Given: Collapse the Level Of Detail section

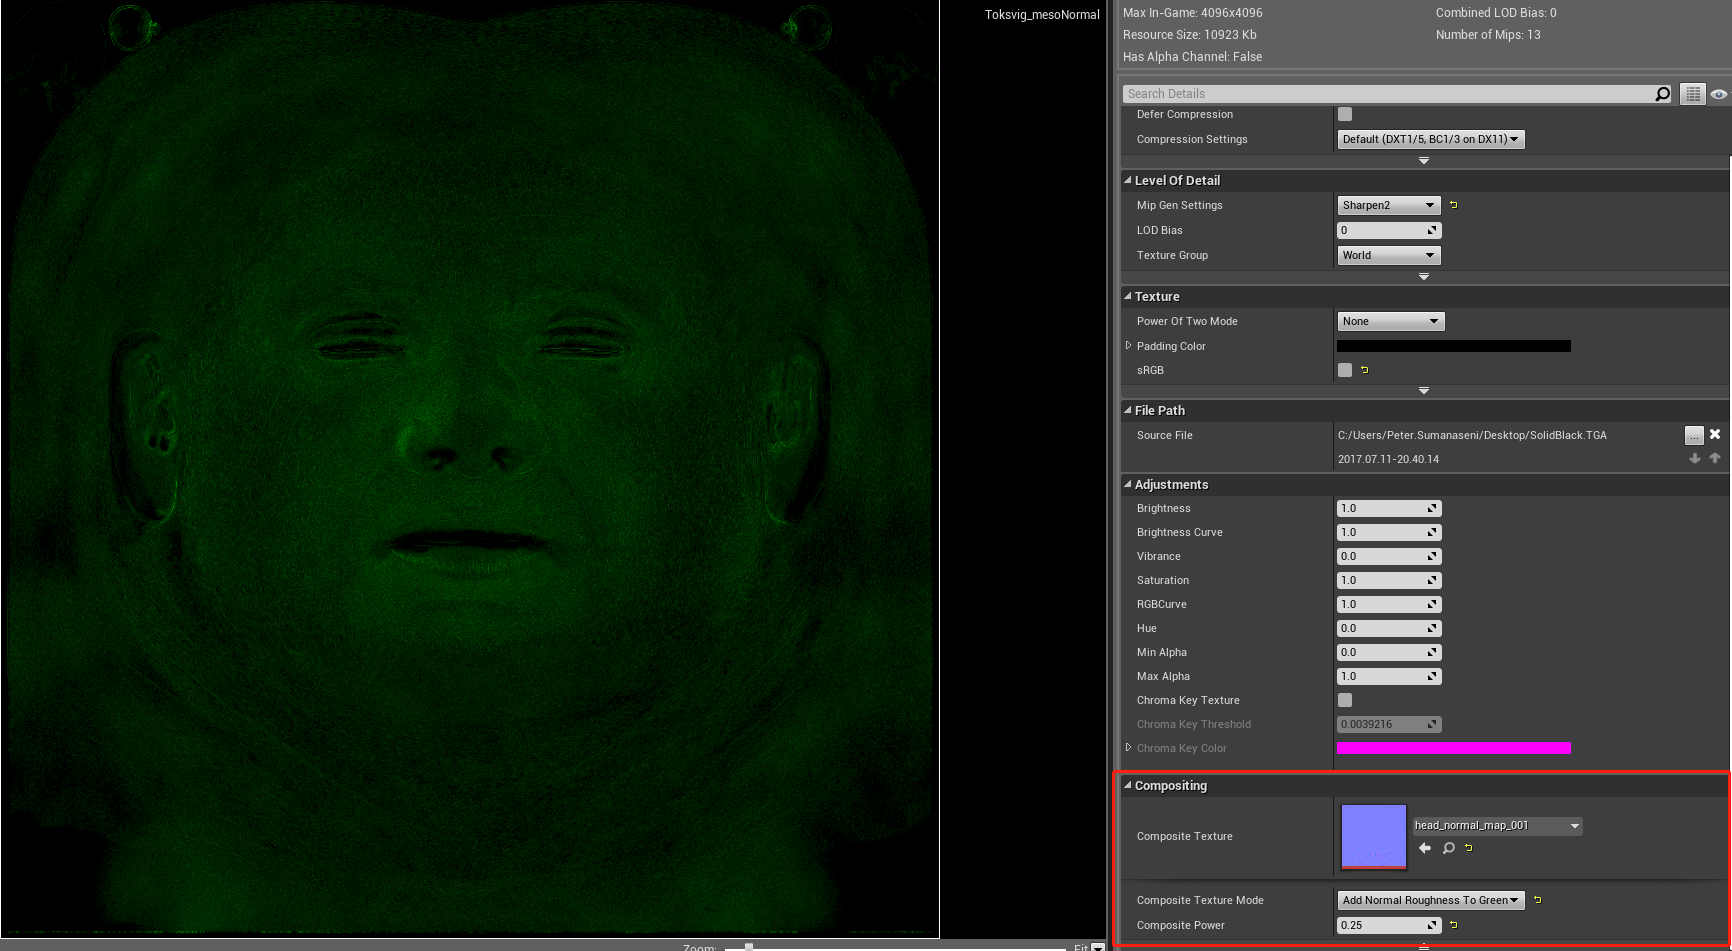Looking at the screenshot, I should coord(1128,180).
